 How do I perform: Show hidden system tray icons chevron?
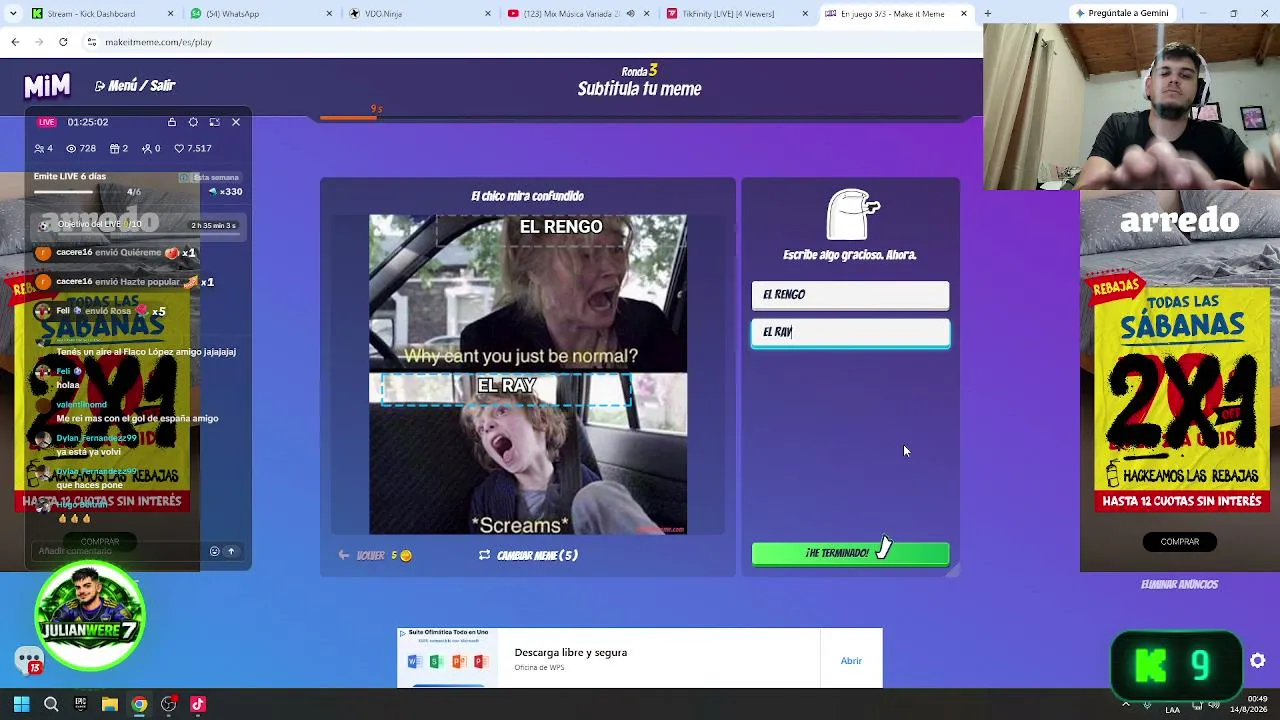coord(1126,704)
